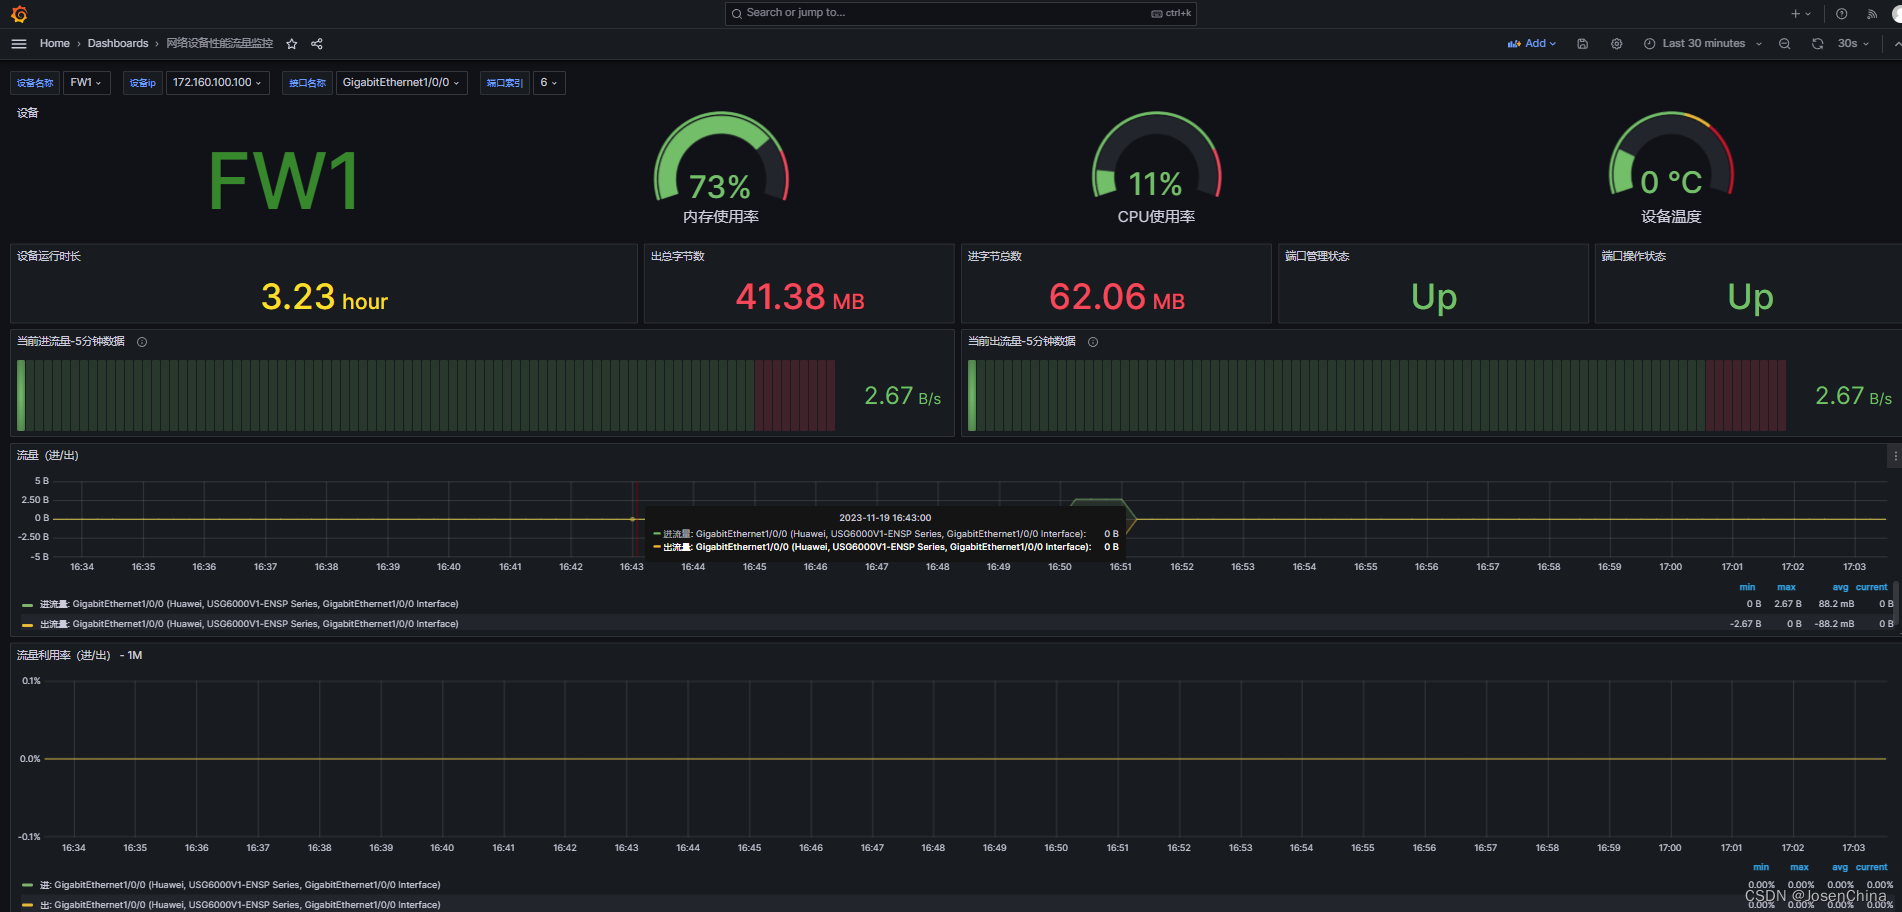Sort 流量 legend by min column
The height and width of the screenshot is (912, 1902).
click(x=1747, y=587)
